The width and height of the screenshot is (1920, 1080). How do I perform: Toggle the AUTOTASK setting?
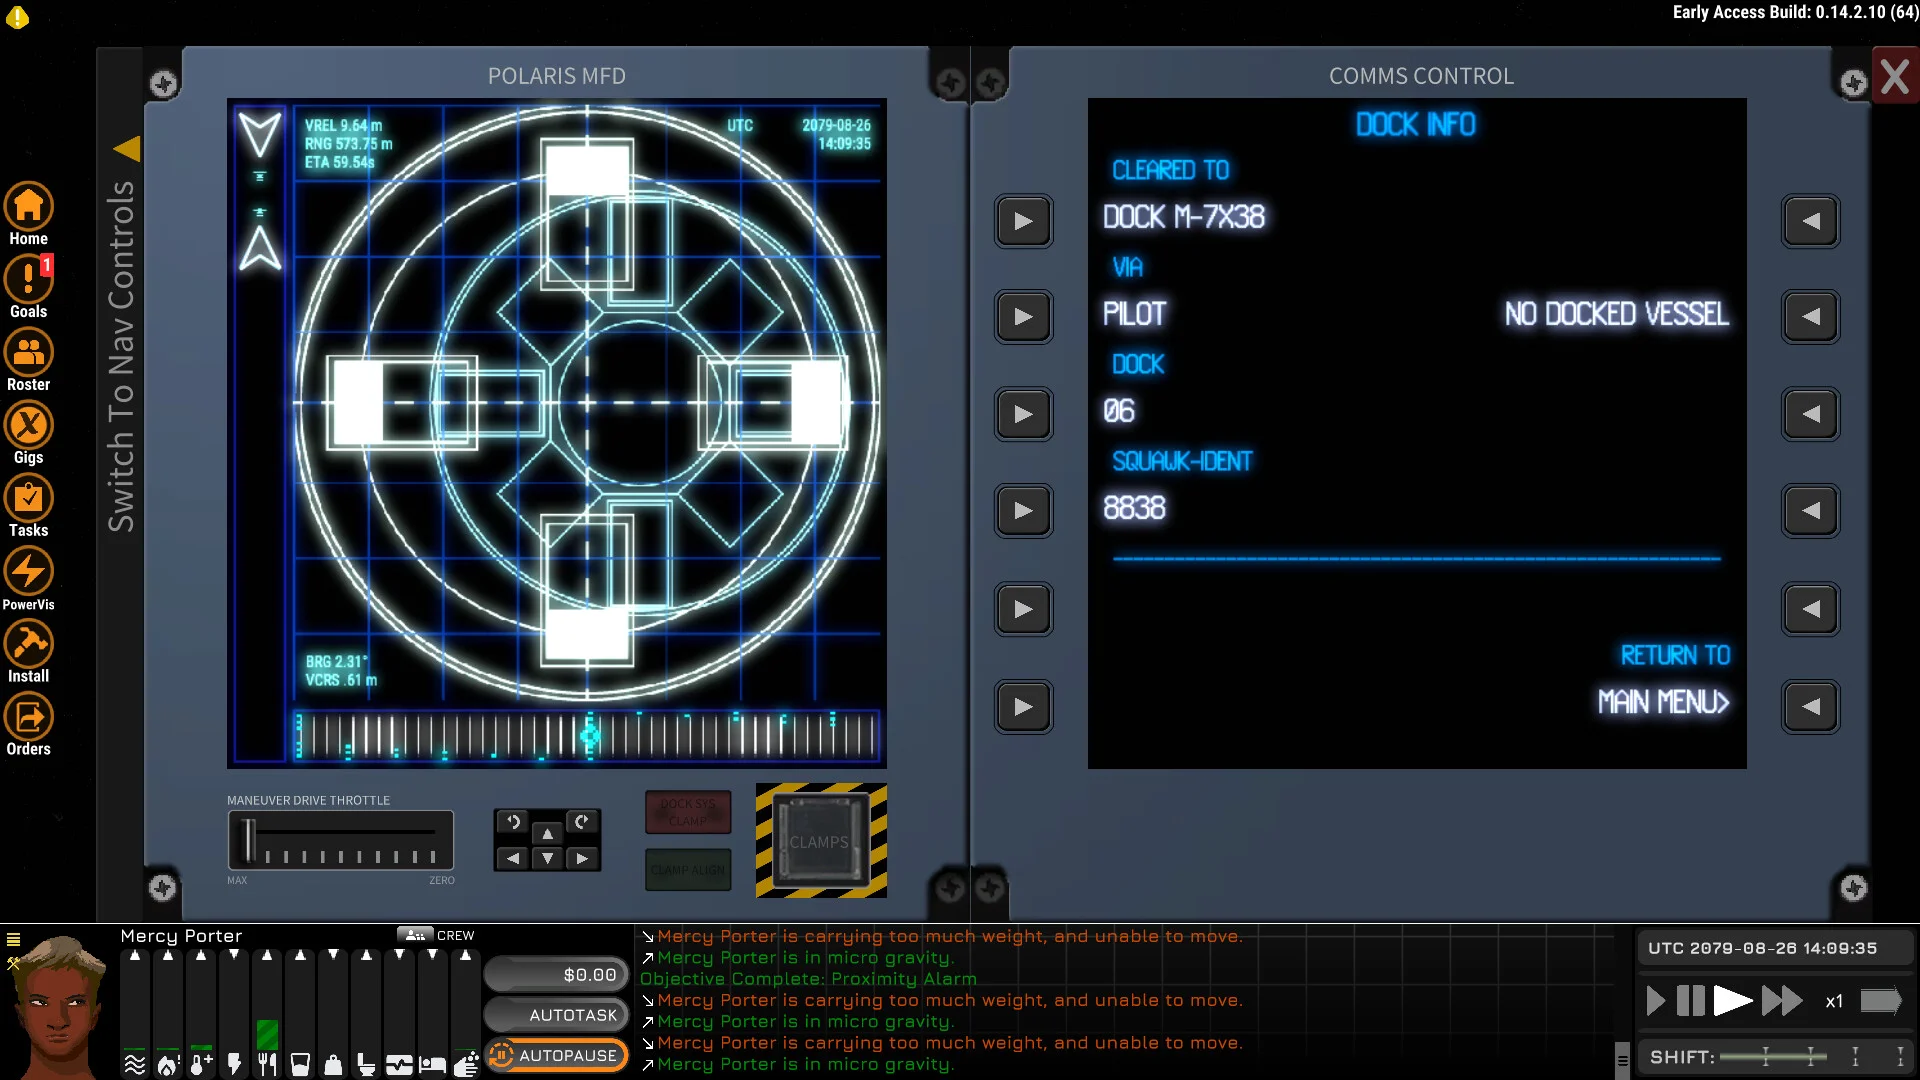[557, 1014]
